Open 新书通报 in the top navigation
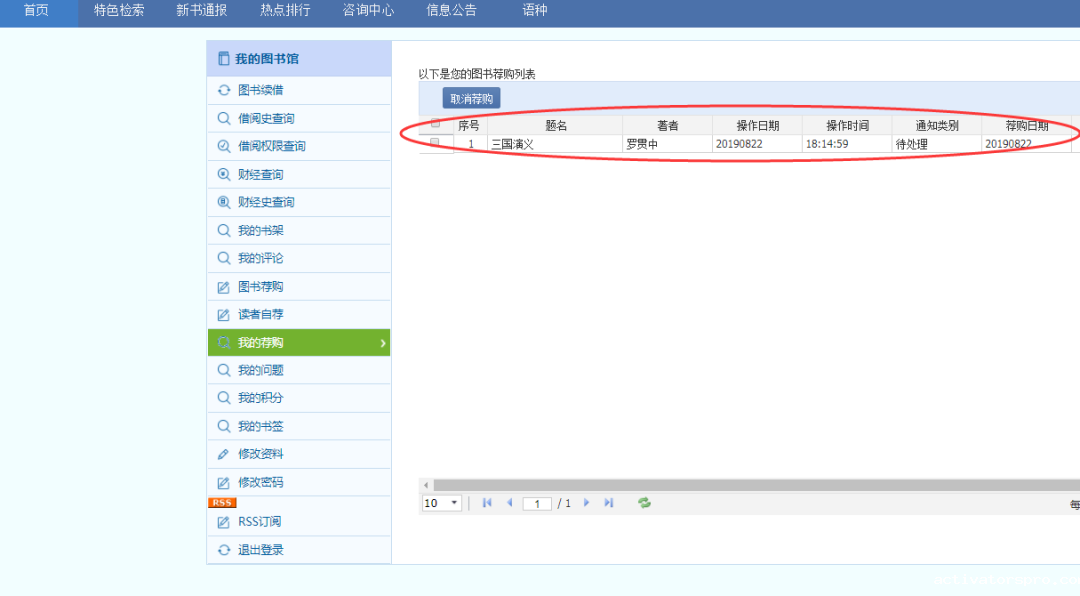Viewport: 1080px width, 596px height. (x=201, y=11)
